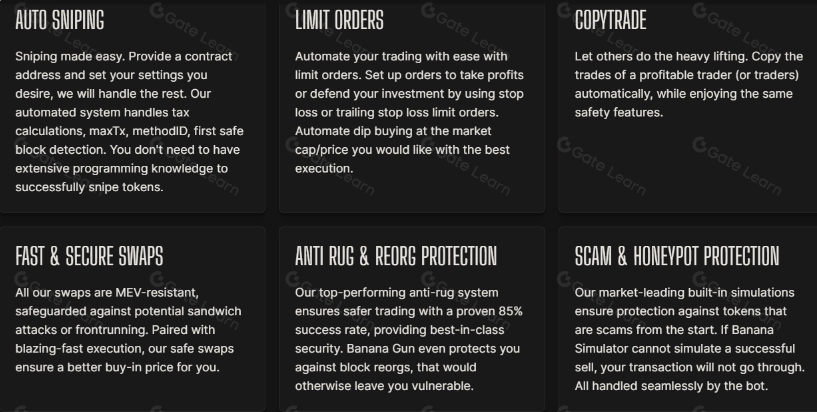Click the Auto Sniping heading

click(x=59, y=20)
